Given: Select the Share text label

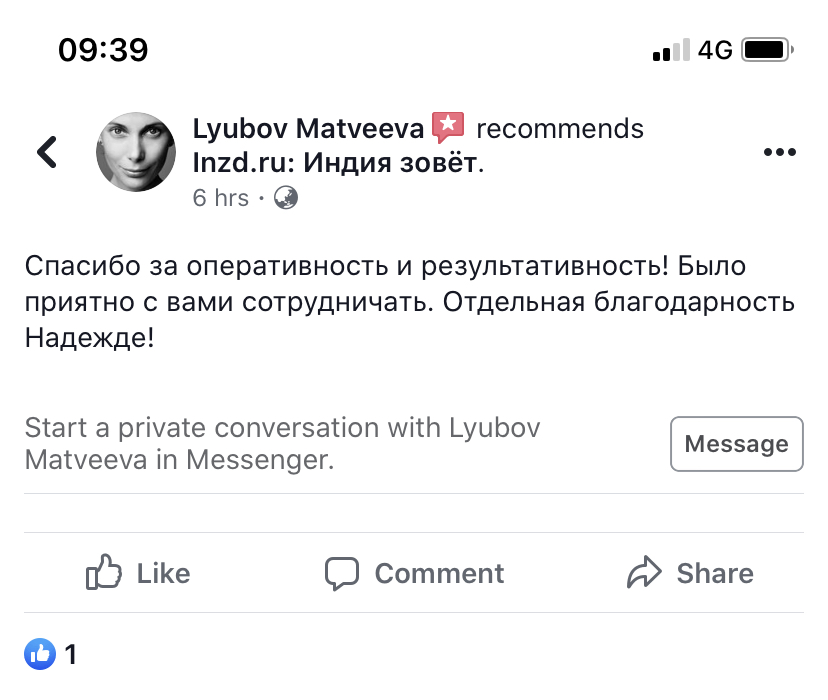Looking at the screenshot, I should pyautogui.click(x=715, y=573).
